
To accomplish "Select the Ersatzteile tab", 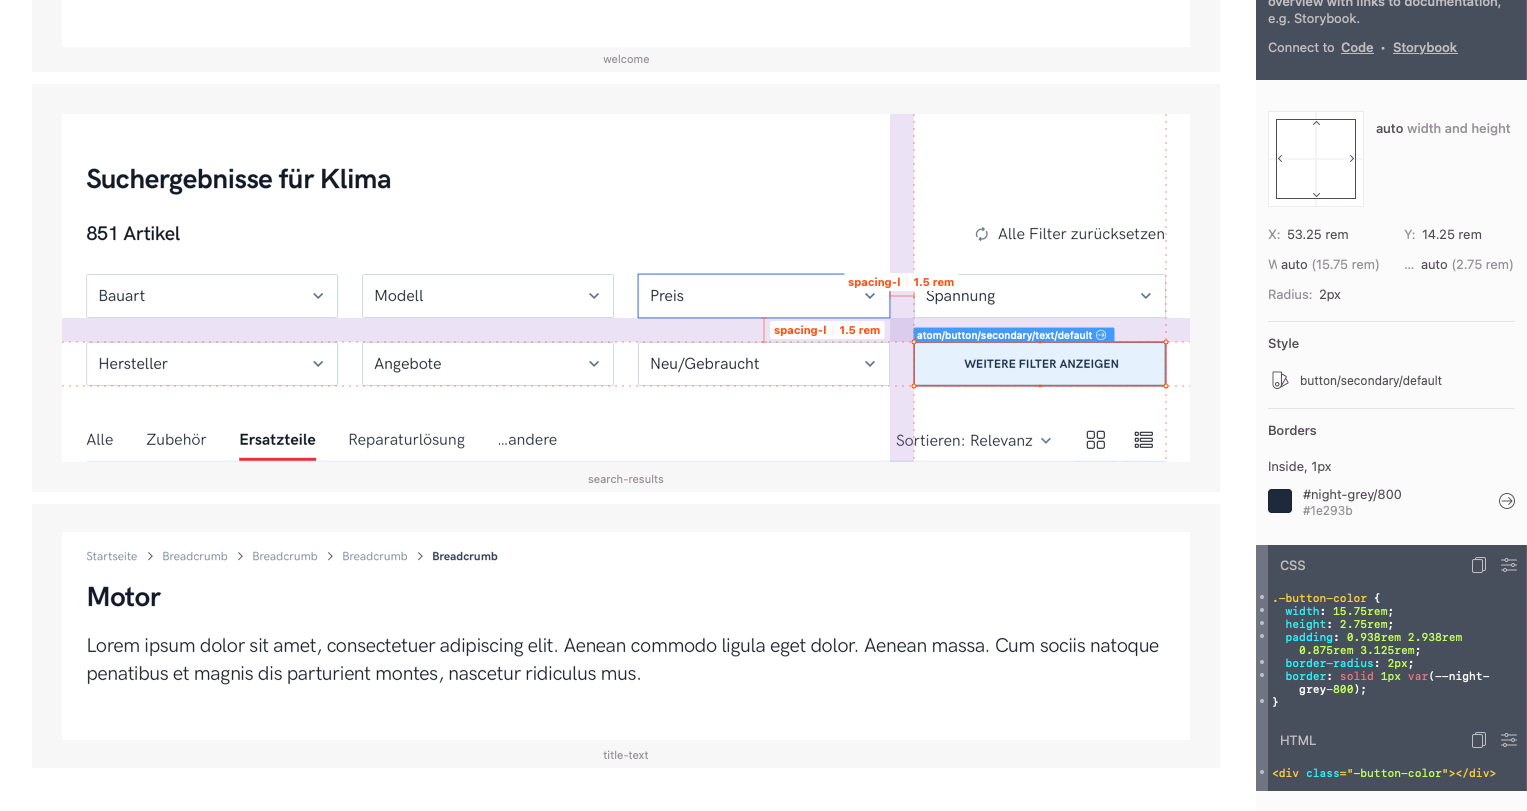I will pyautogui.click(x=277, y=440).
